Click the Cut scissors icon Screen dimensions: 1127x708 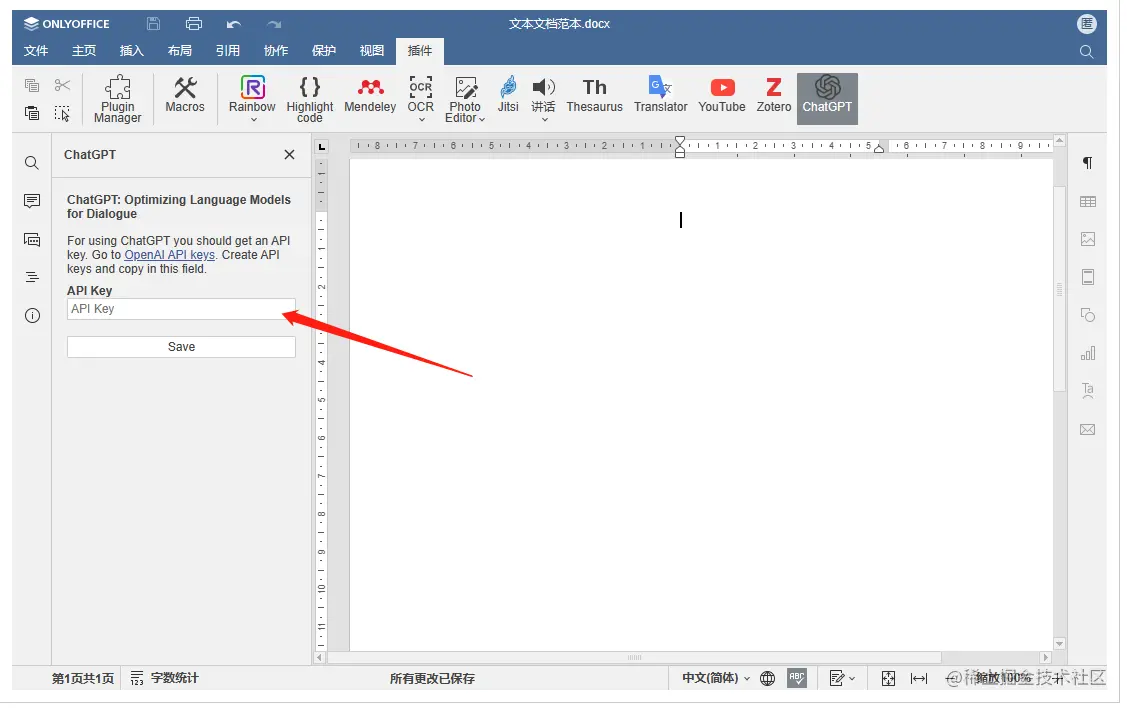[x=63, y=86]
